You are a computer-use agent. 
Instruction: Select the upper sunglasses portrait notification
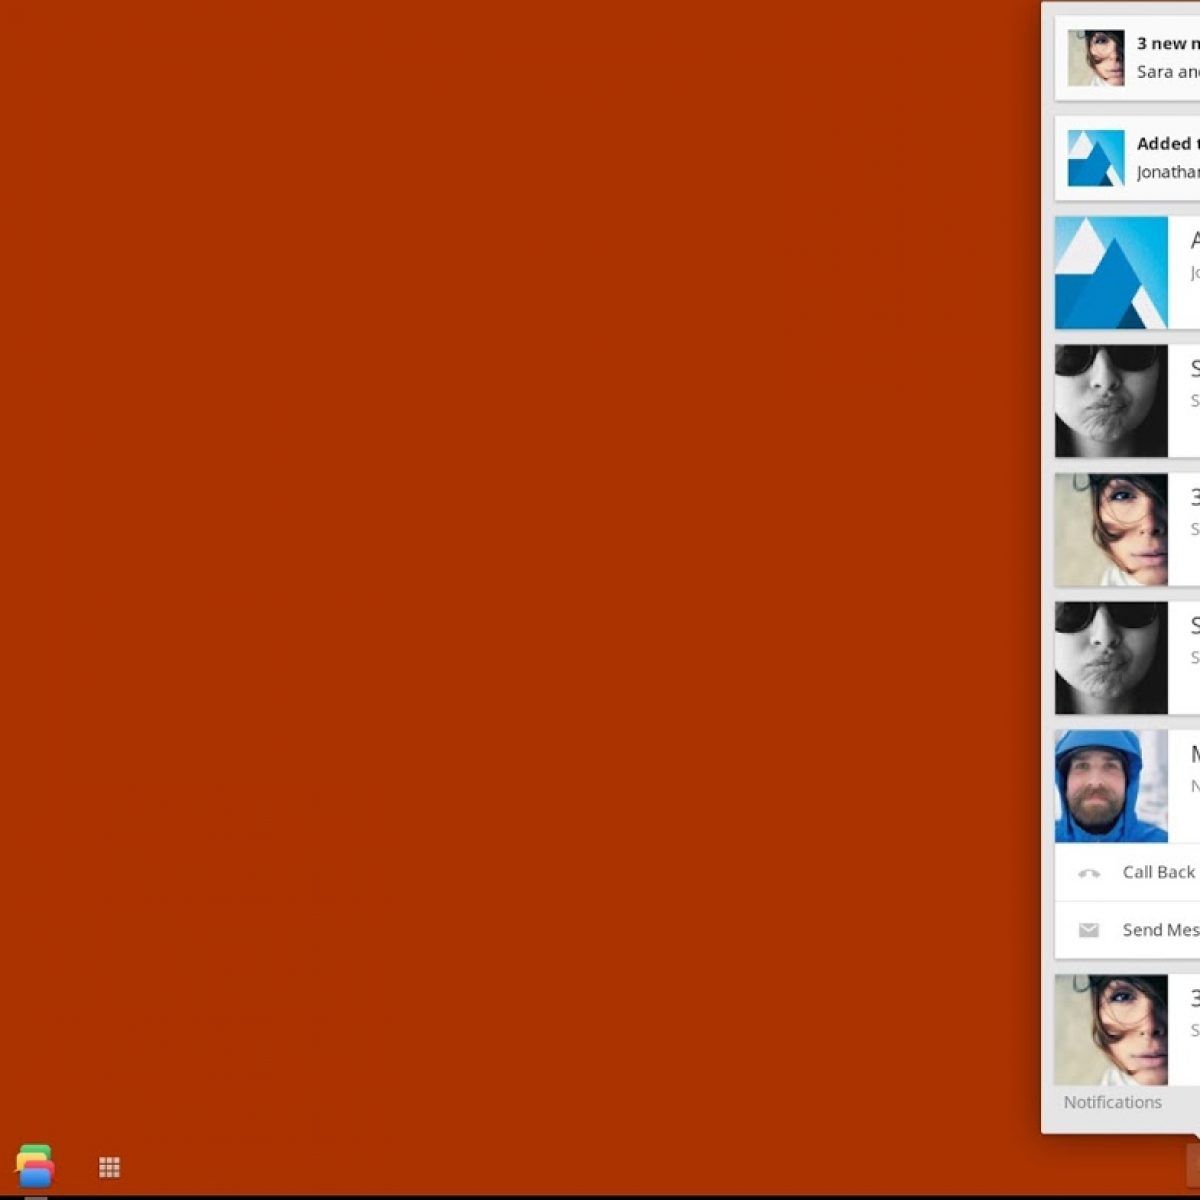1111,401
